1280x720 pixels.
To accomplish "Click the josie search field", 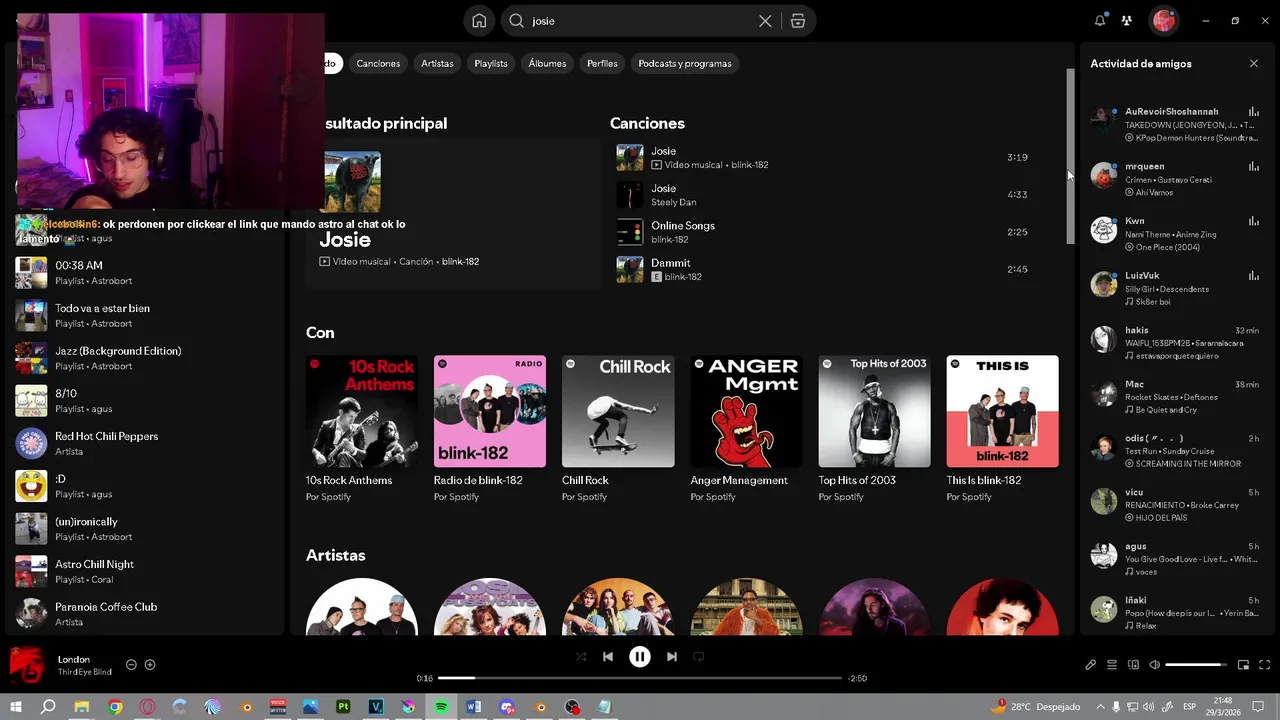I will [x=640, y=21].
